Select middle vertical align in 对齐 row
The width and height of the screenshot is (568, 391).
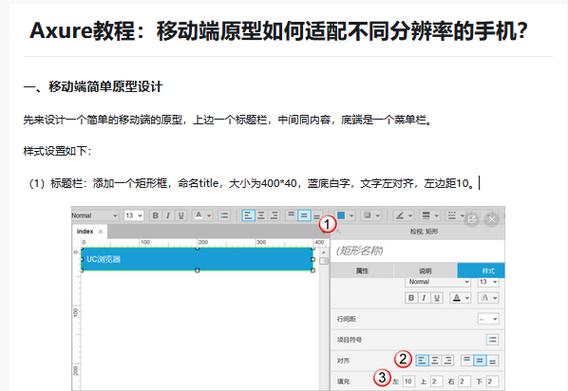(x=480, y=360)
